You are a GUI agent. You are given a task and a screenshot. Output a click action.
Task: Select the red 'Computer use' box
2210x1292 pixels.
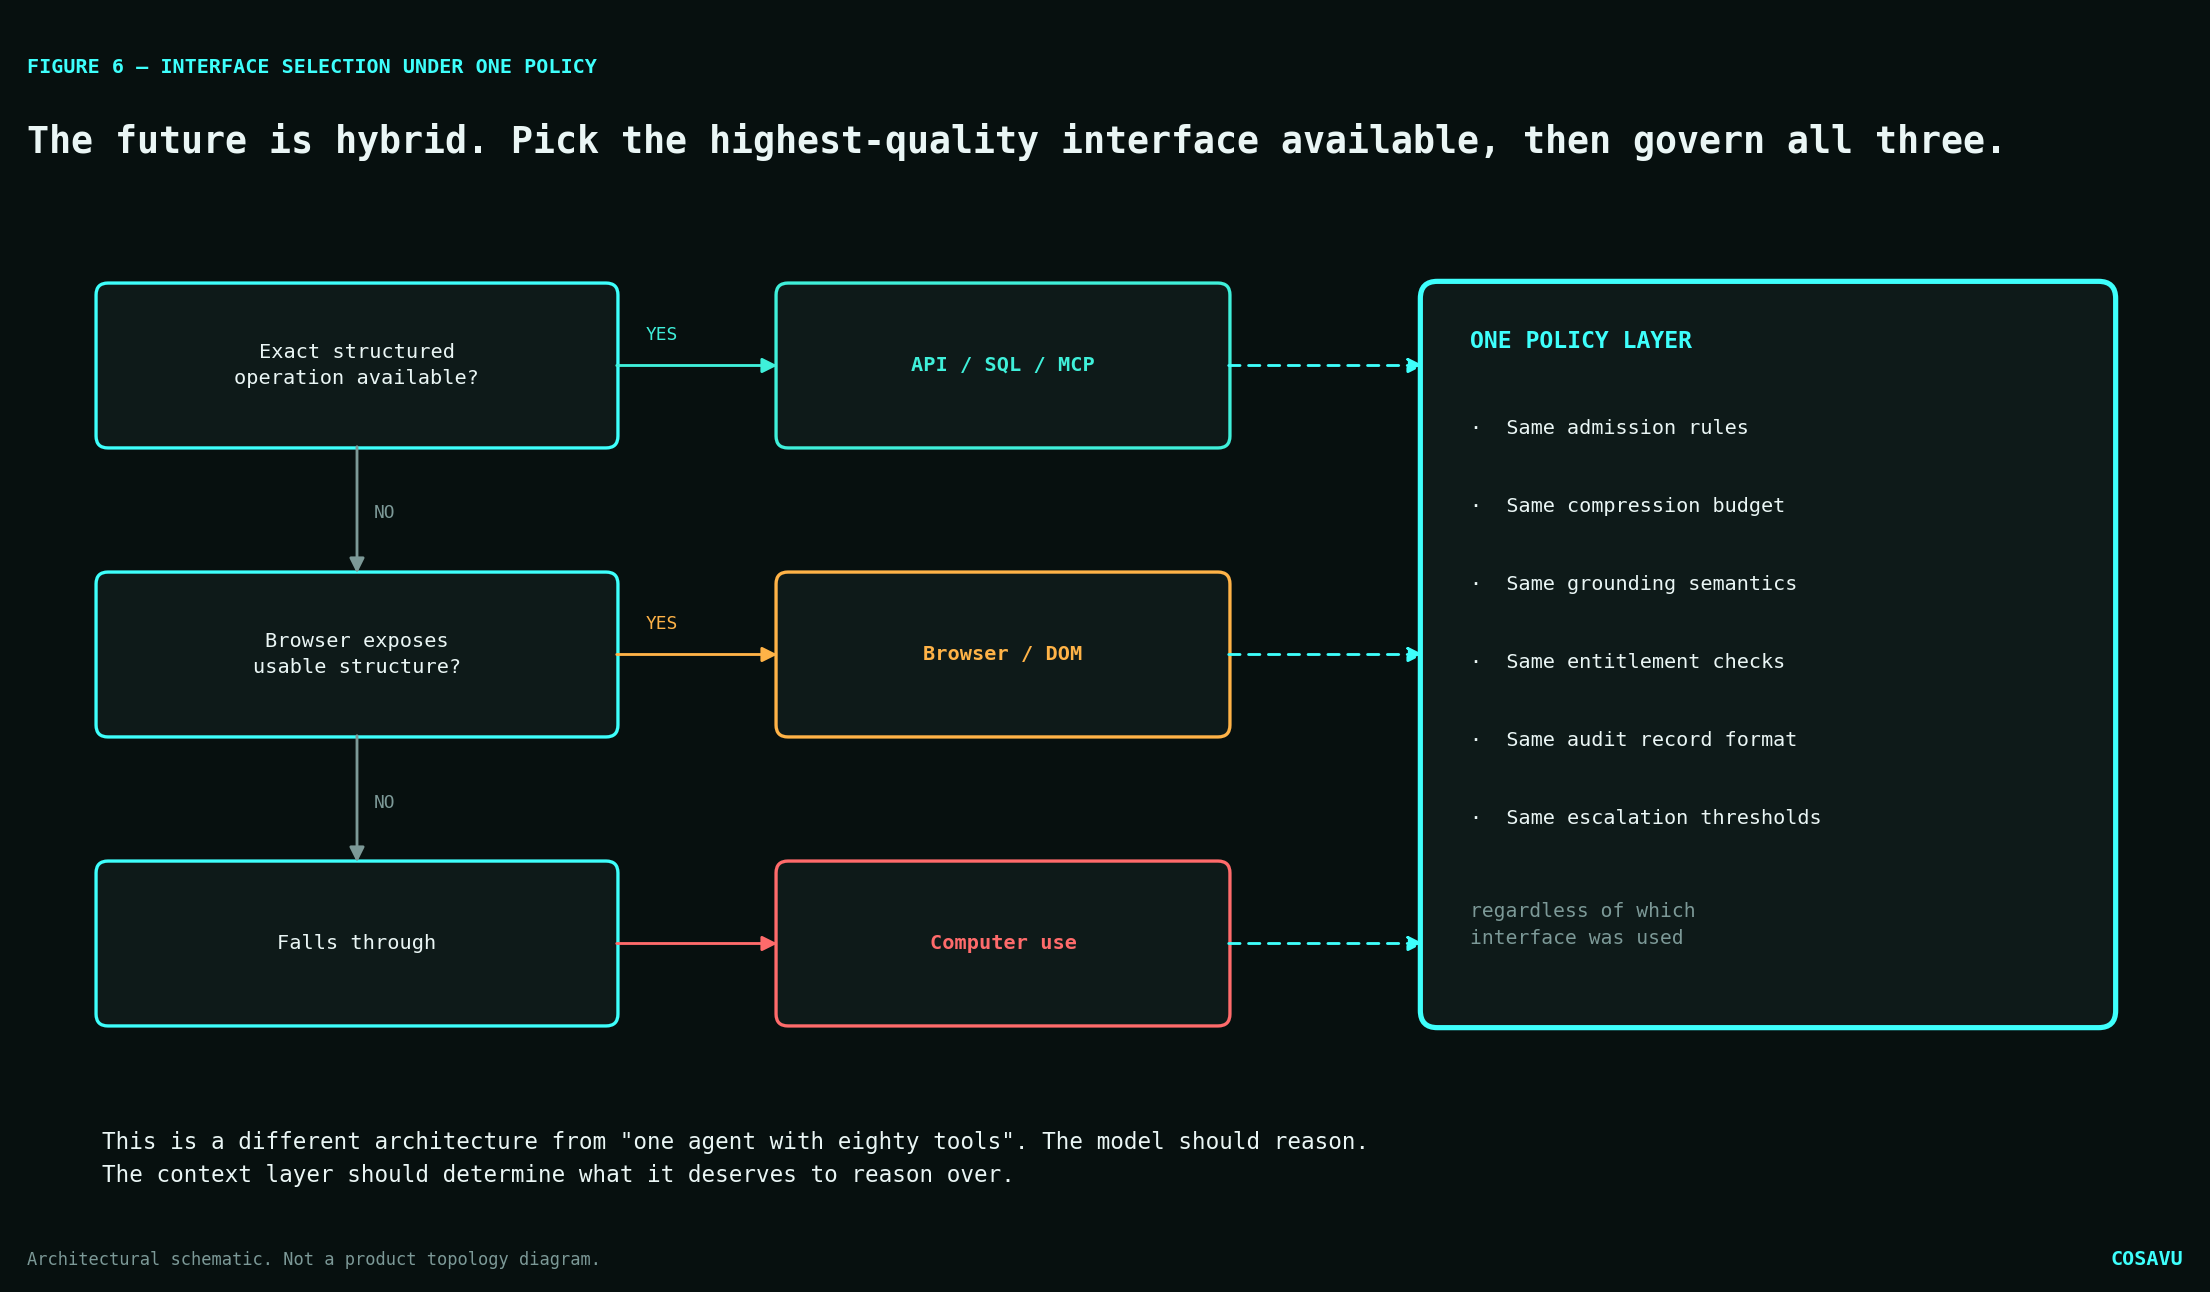[1003, 943]
